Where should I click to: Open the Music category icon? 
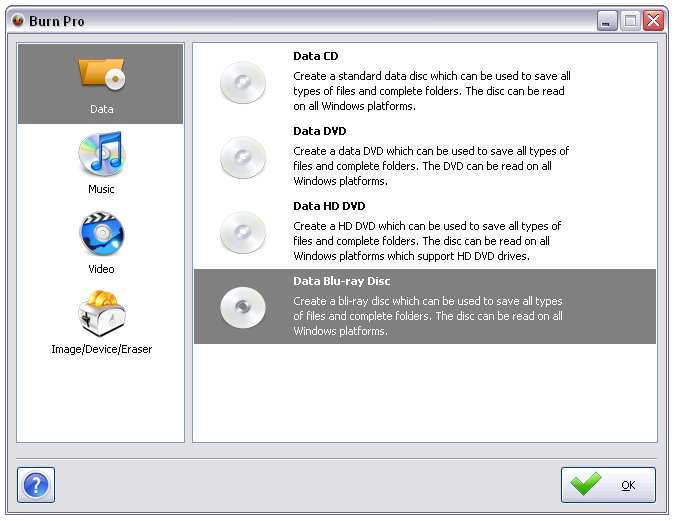point(102,154)
